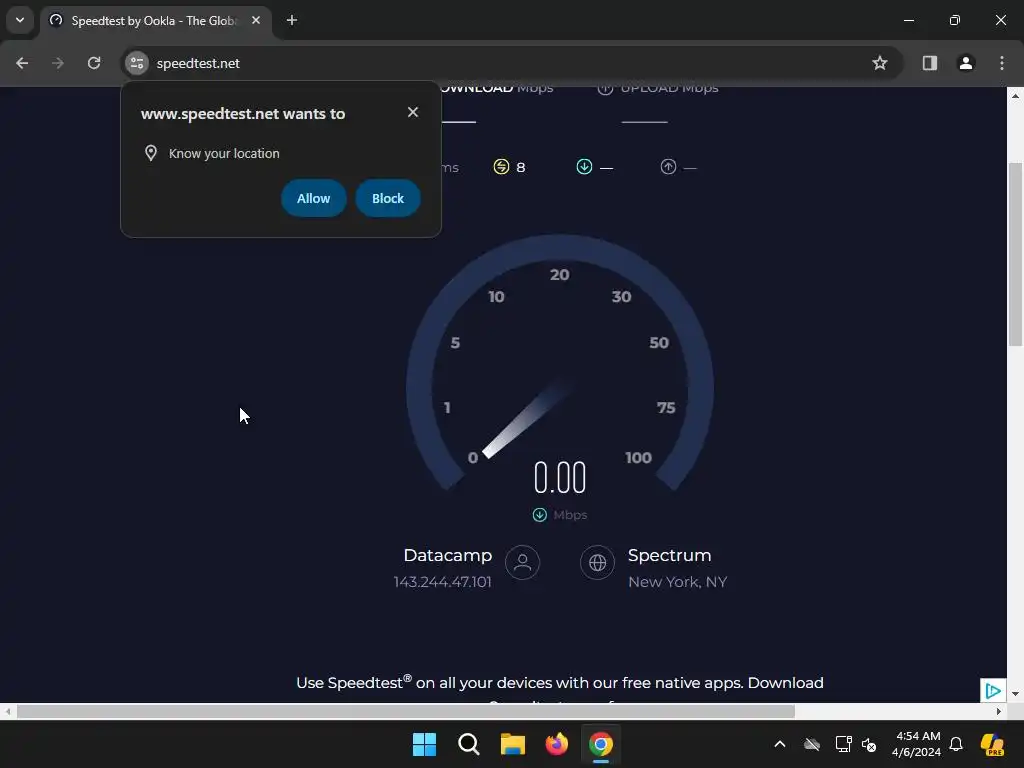Click the speedometer gauge needle
This screenshot has height=768, width=1024.
click(x=526, y=419)
